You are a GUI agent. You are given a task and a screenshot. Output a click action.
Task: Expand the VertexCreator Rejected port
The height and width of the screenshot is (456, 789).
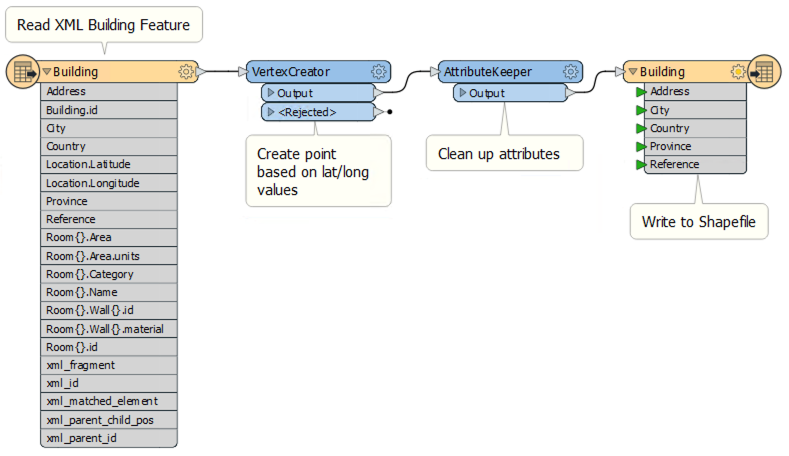click(270, 112)
